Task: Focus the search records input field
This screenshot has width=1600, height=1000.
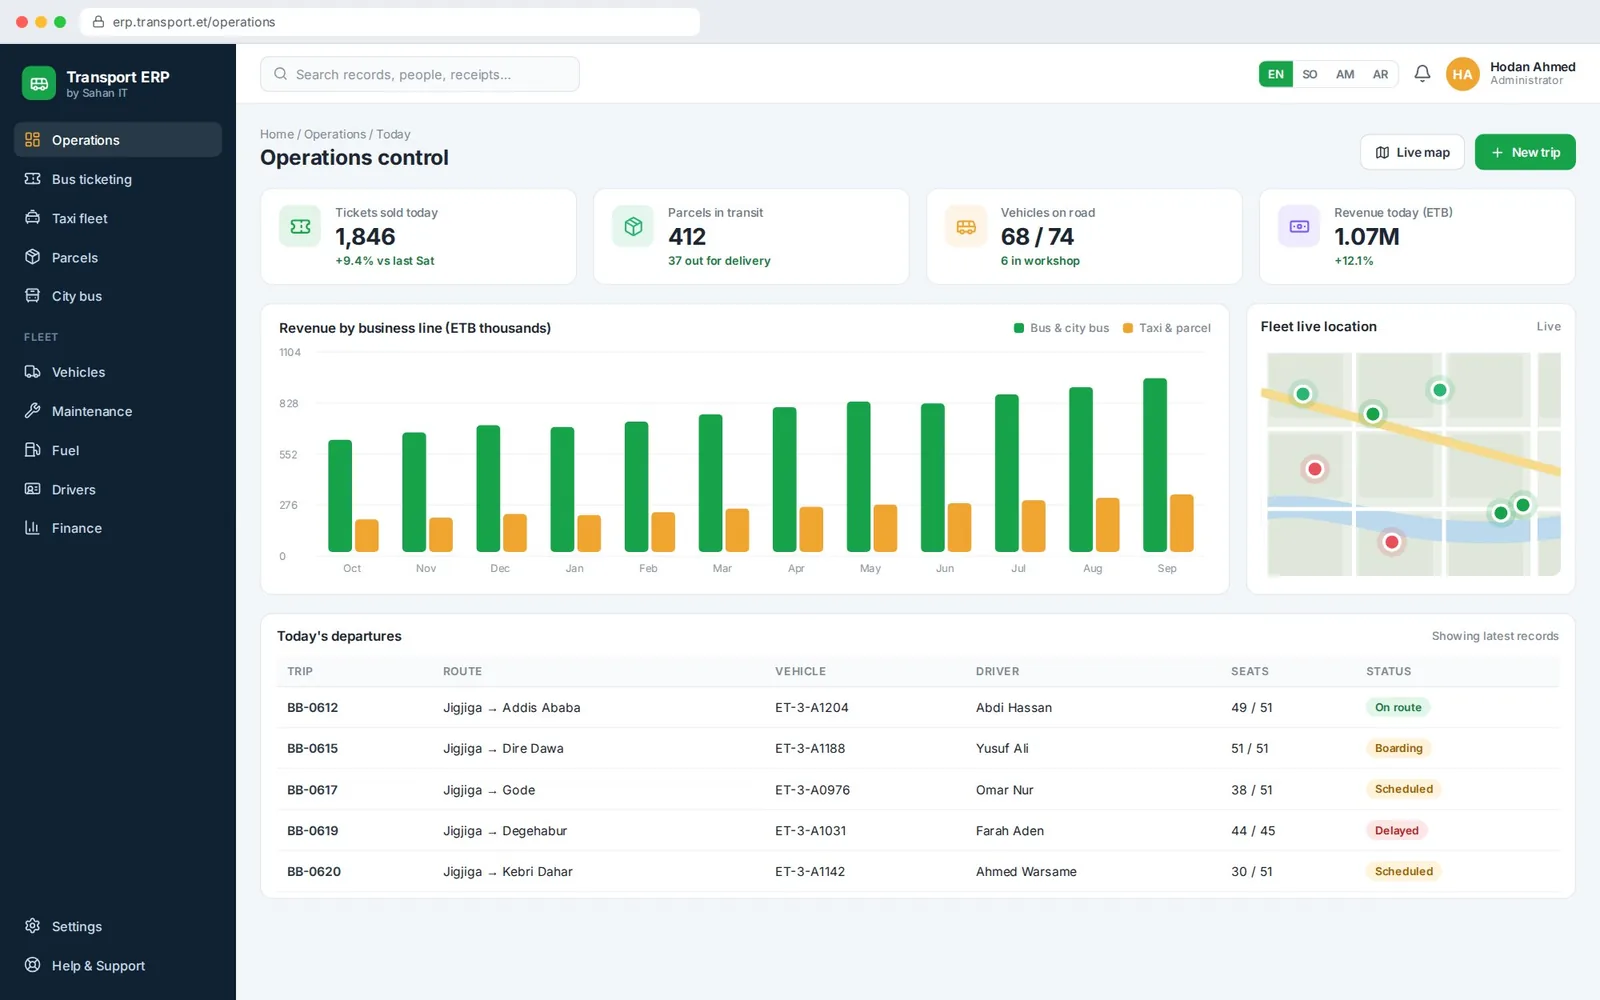Action: [420, 74]
